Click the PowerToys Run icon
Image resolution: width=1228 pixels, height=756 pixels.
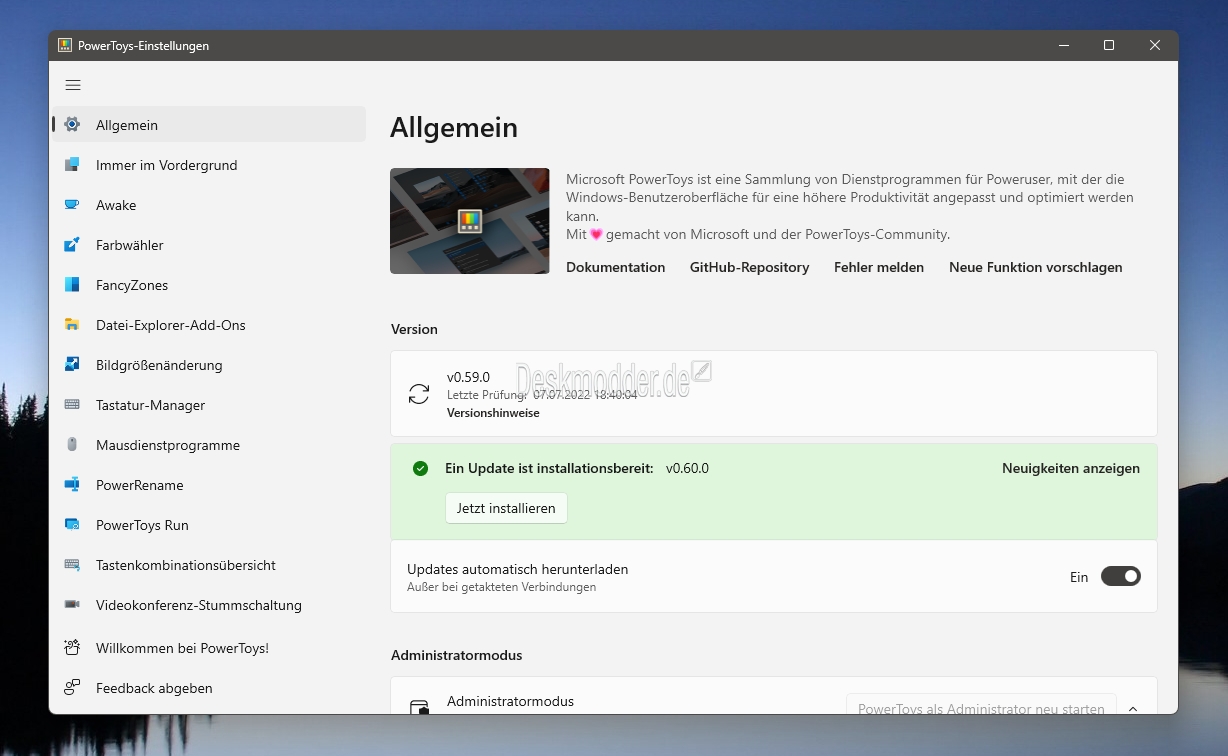pos(72,525)
